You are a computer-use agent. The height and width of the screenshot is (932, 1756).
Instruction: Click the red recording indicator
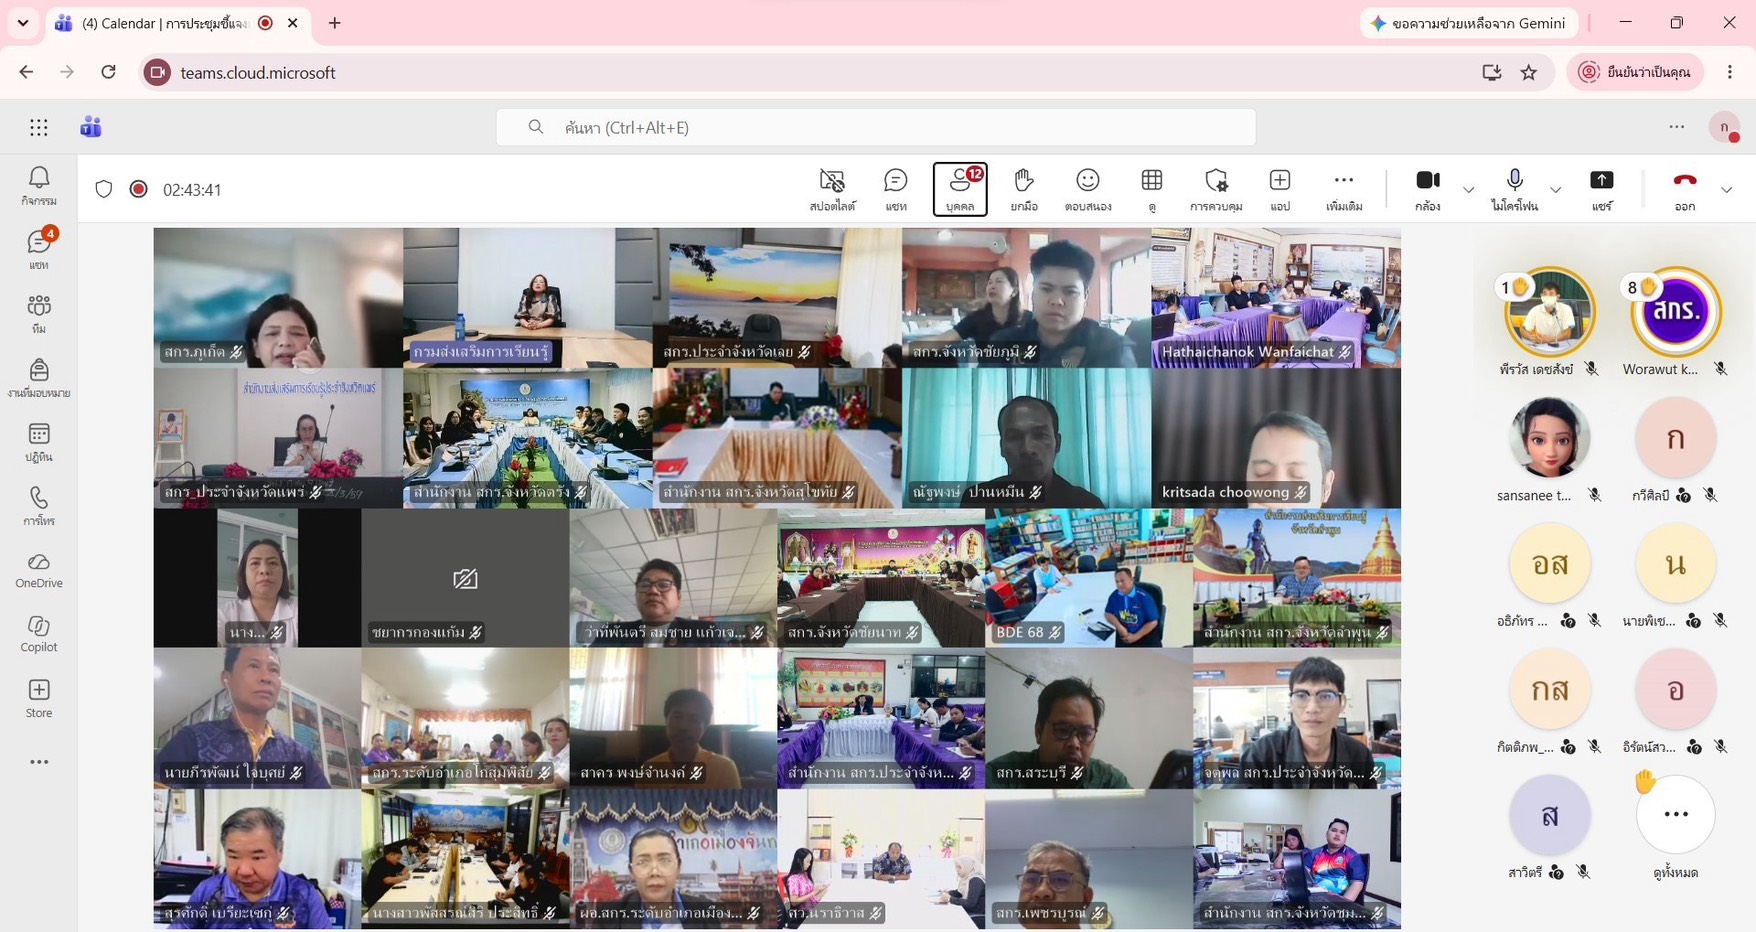(139, 189)
